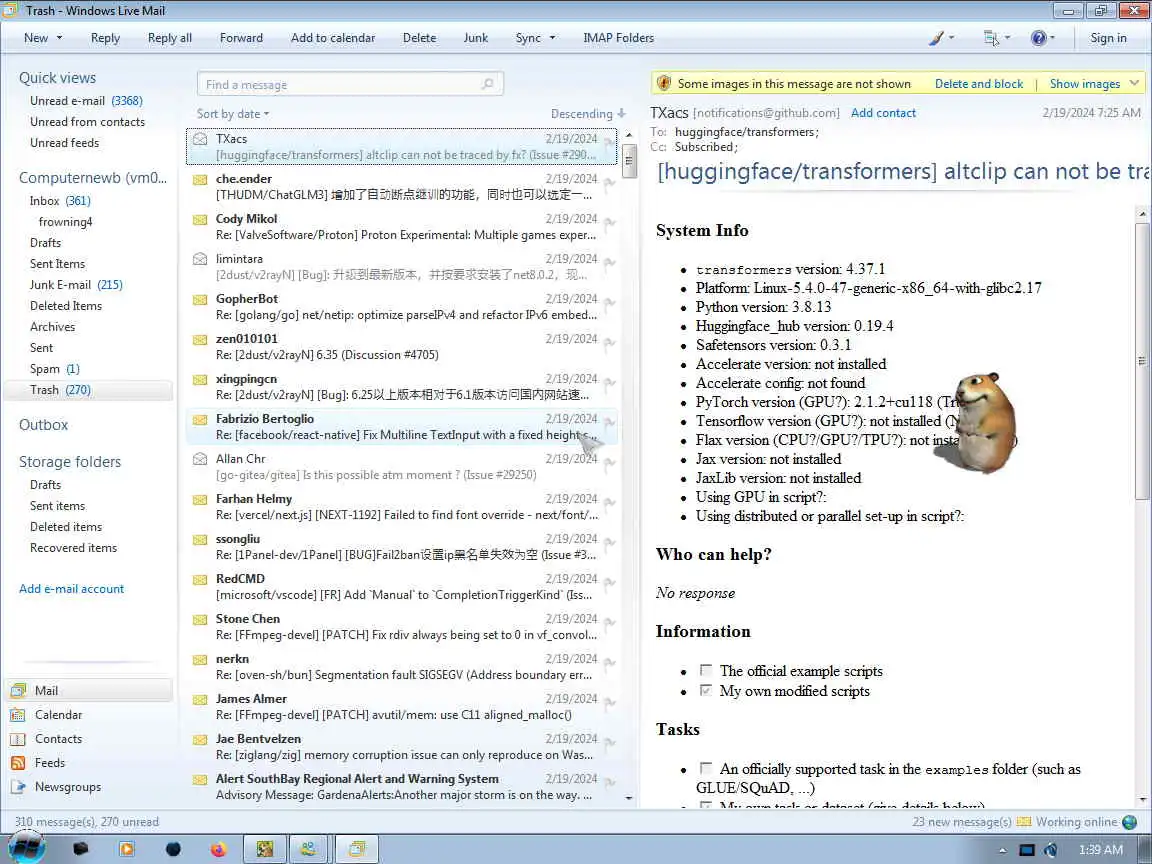Open the brush colorizer toolbar icon
Screen dimensions: 1152x864
pos(936,37)
